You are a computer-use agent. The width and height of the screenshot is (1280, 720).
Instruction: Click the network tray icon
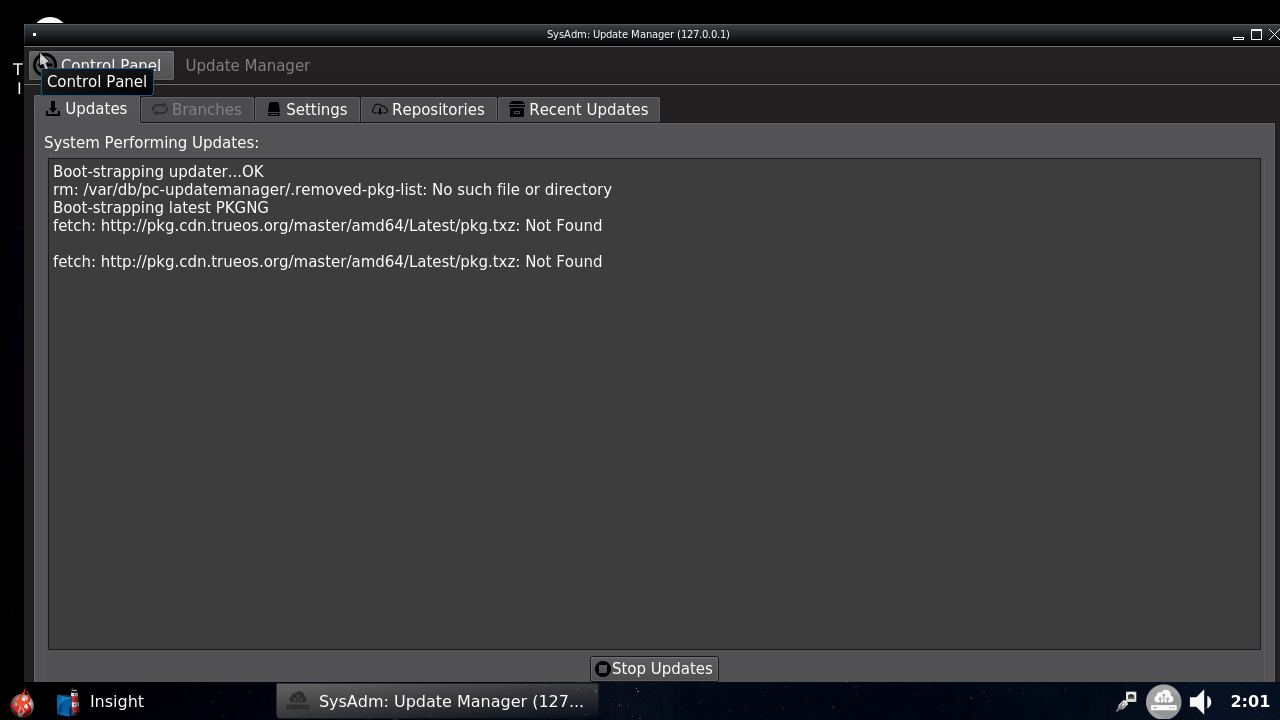[1126, 702]
